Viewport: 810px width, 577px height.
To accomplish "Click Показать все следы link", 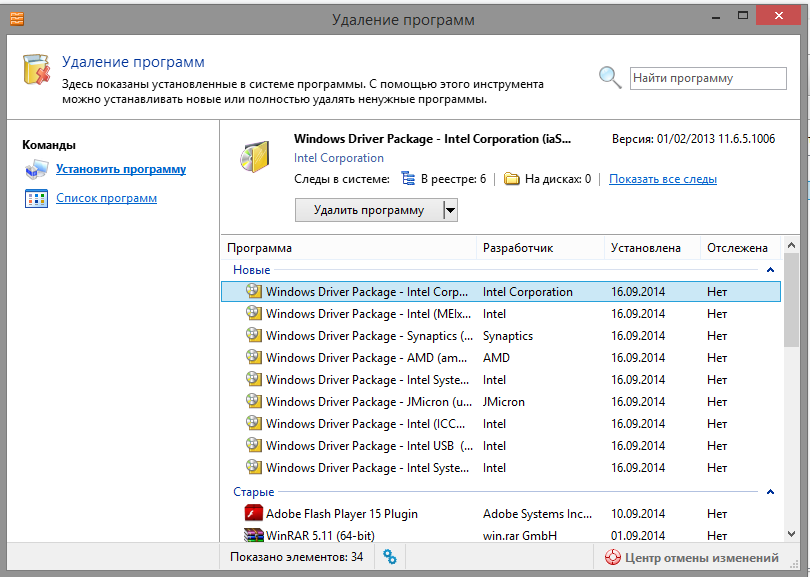I will (663, 179).
